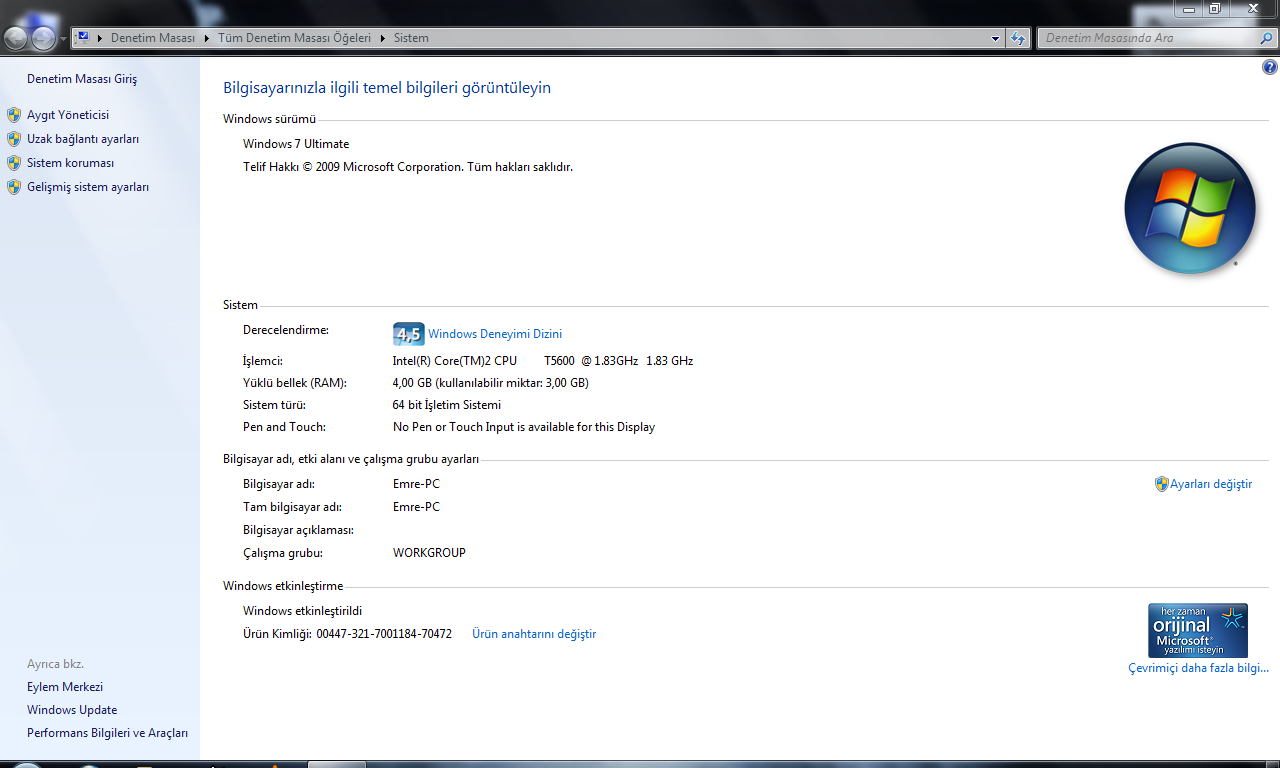Click the orijinal Microsoft genuine badge

click(1198, 630)
